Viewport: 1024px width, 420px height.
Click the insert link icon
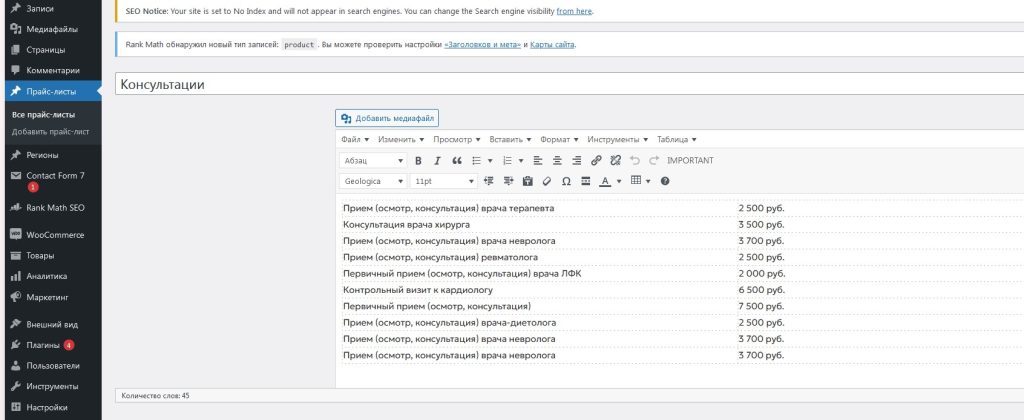point(596,160)
